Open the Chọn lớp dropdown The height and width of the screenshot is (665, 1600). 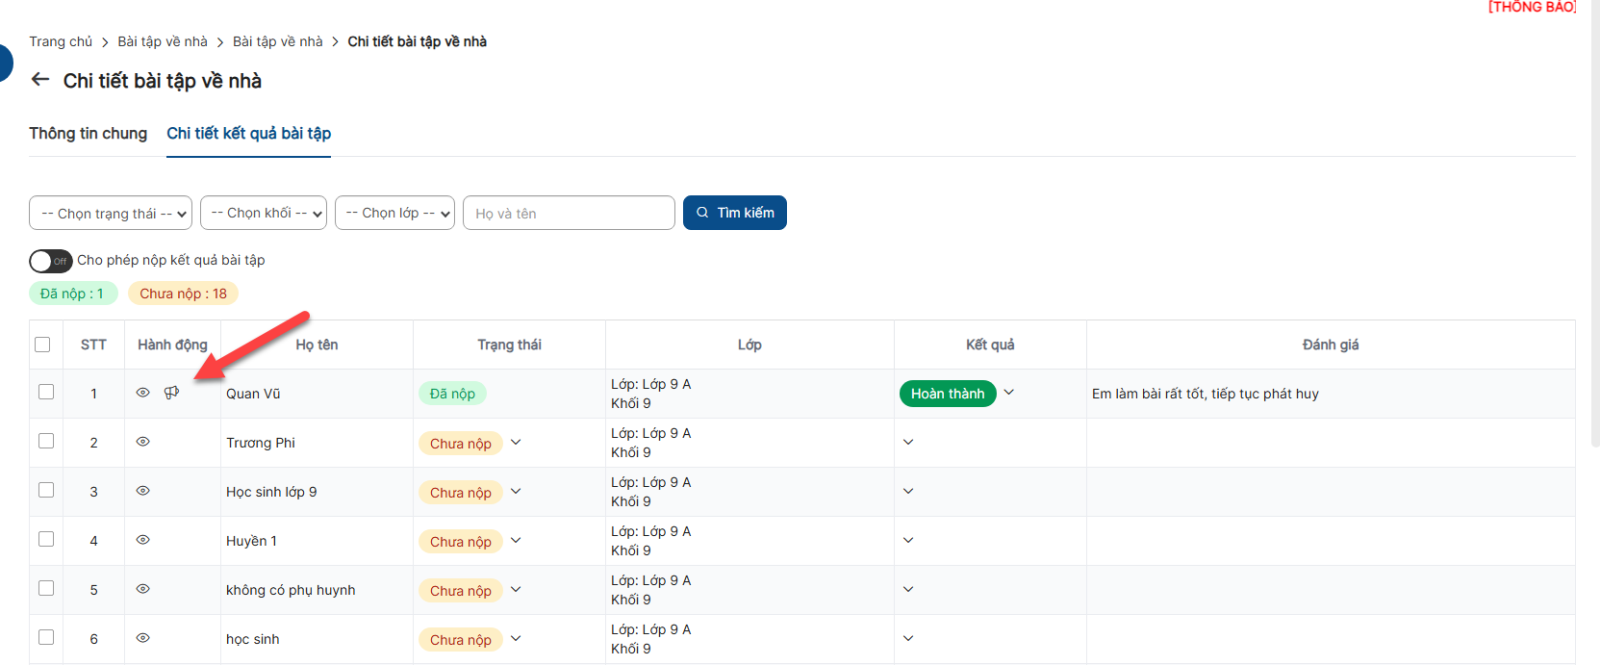[394, 213]
